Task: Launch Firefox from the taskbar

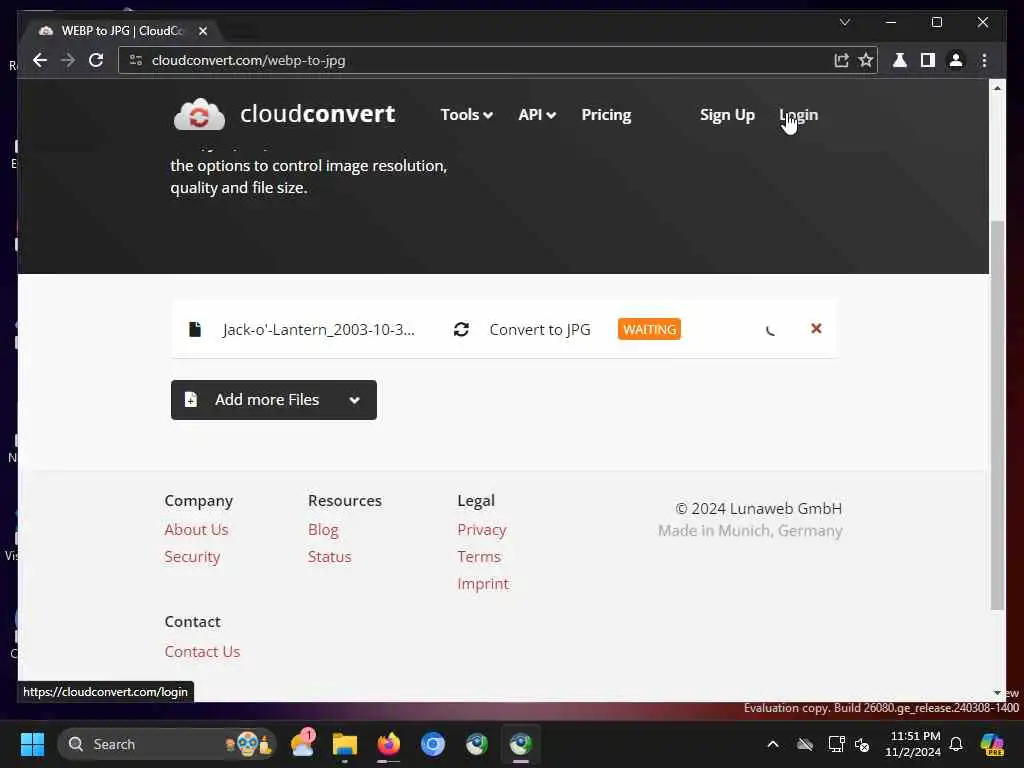Action: (x=389, y=744)
